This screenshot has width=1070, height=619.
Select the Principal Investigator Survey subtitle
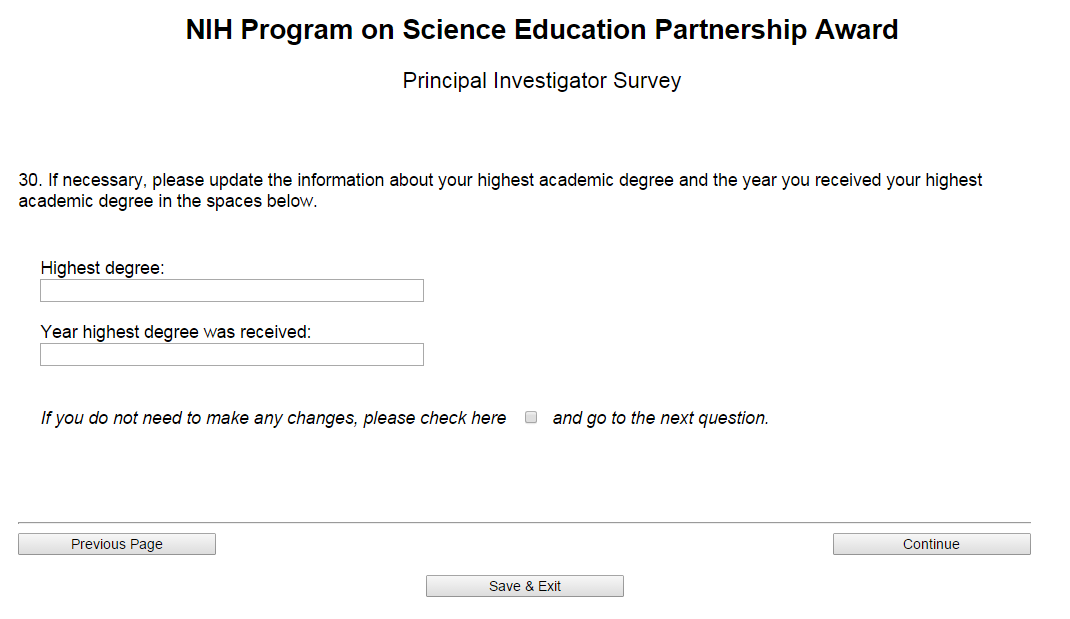coord(542,81)
